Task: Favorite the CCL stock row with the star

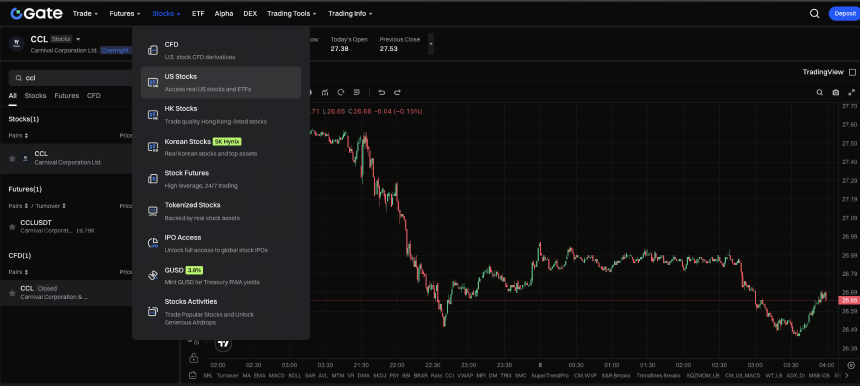Action: coord(12,158)
